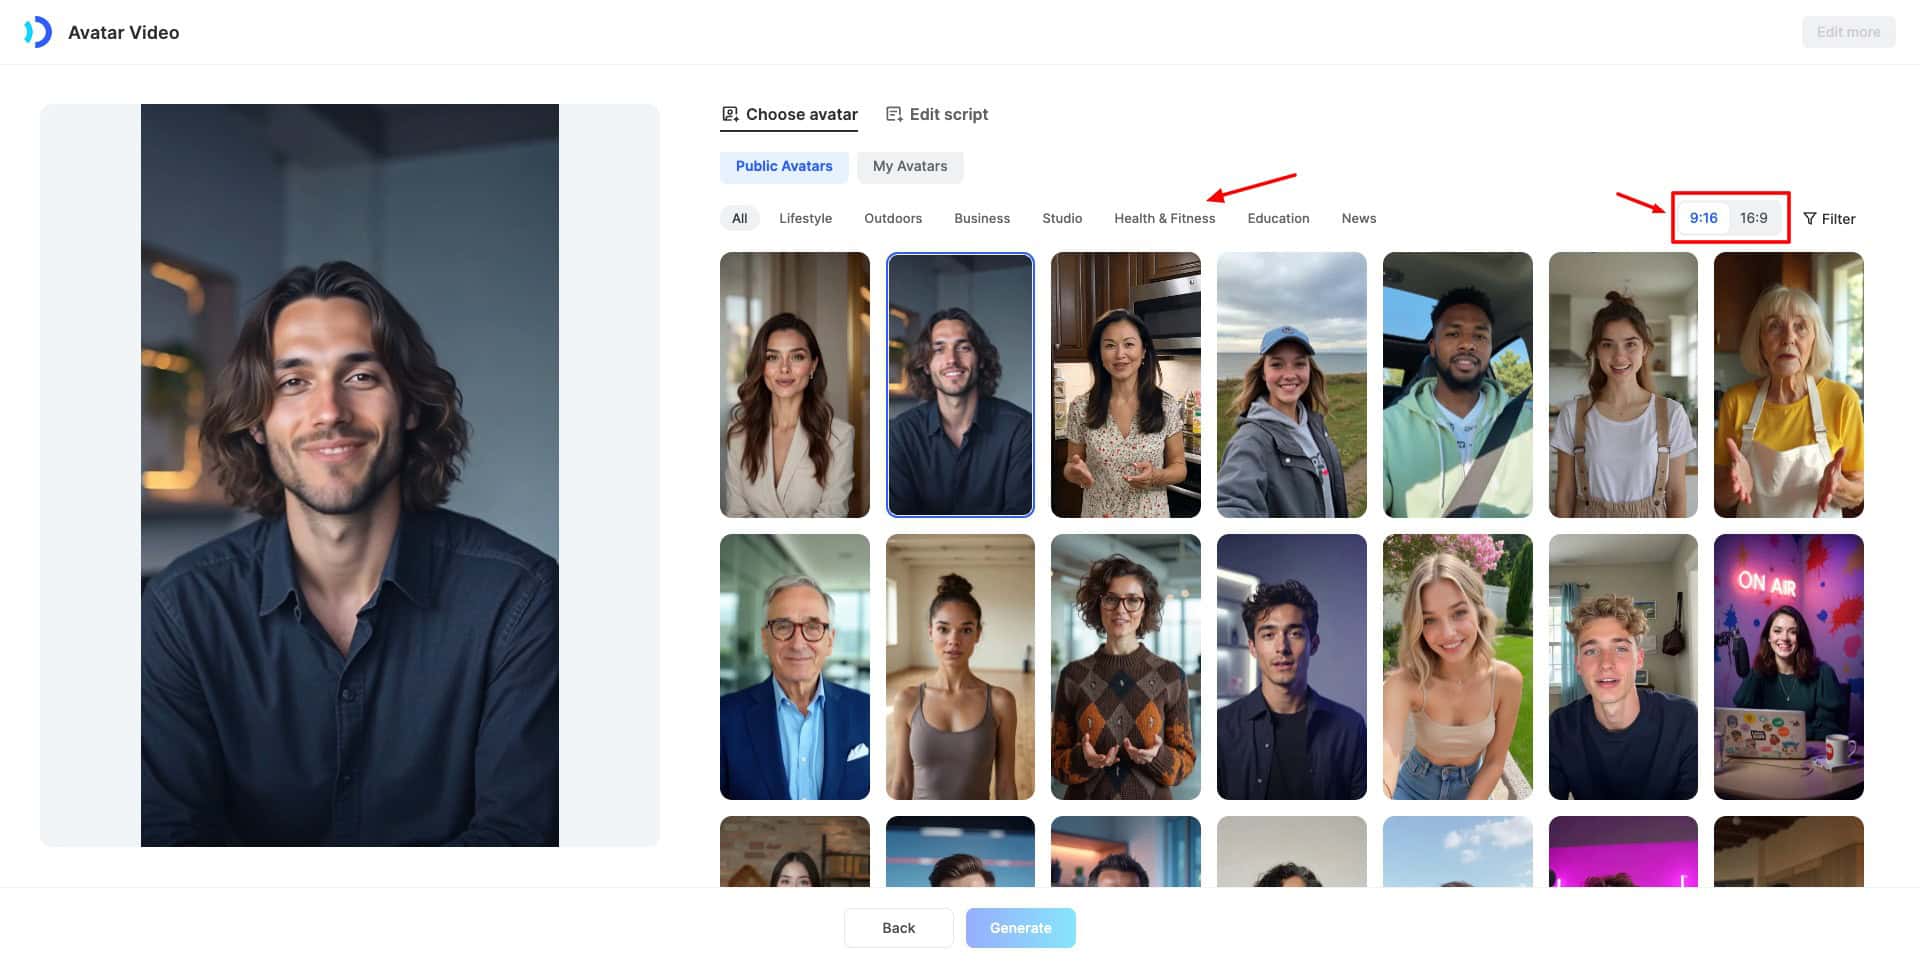Select the 9:16 aspect ratio

[x=1703, y=218]
